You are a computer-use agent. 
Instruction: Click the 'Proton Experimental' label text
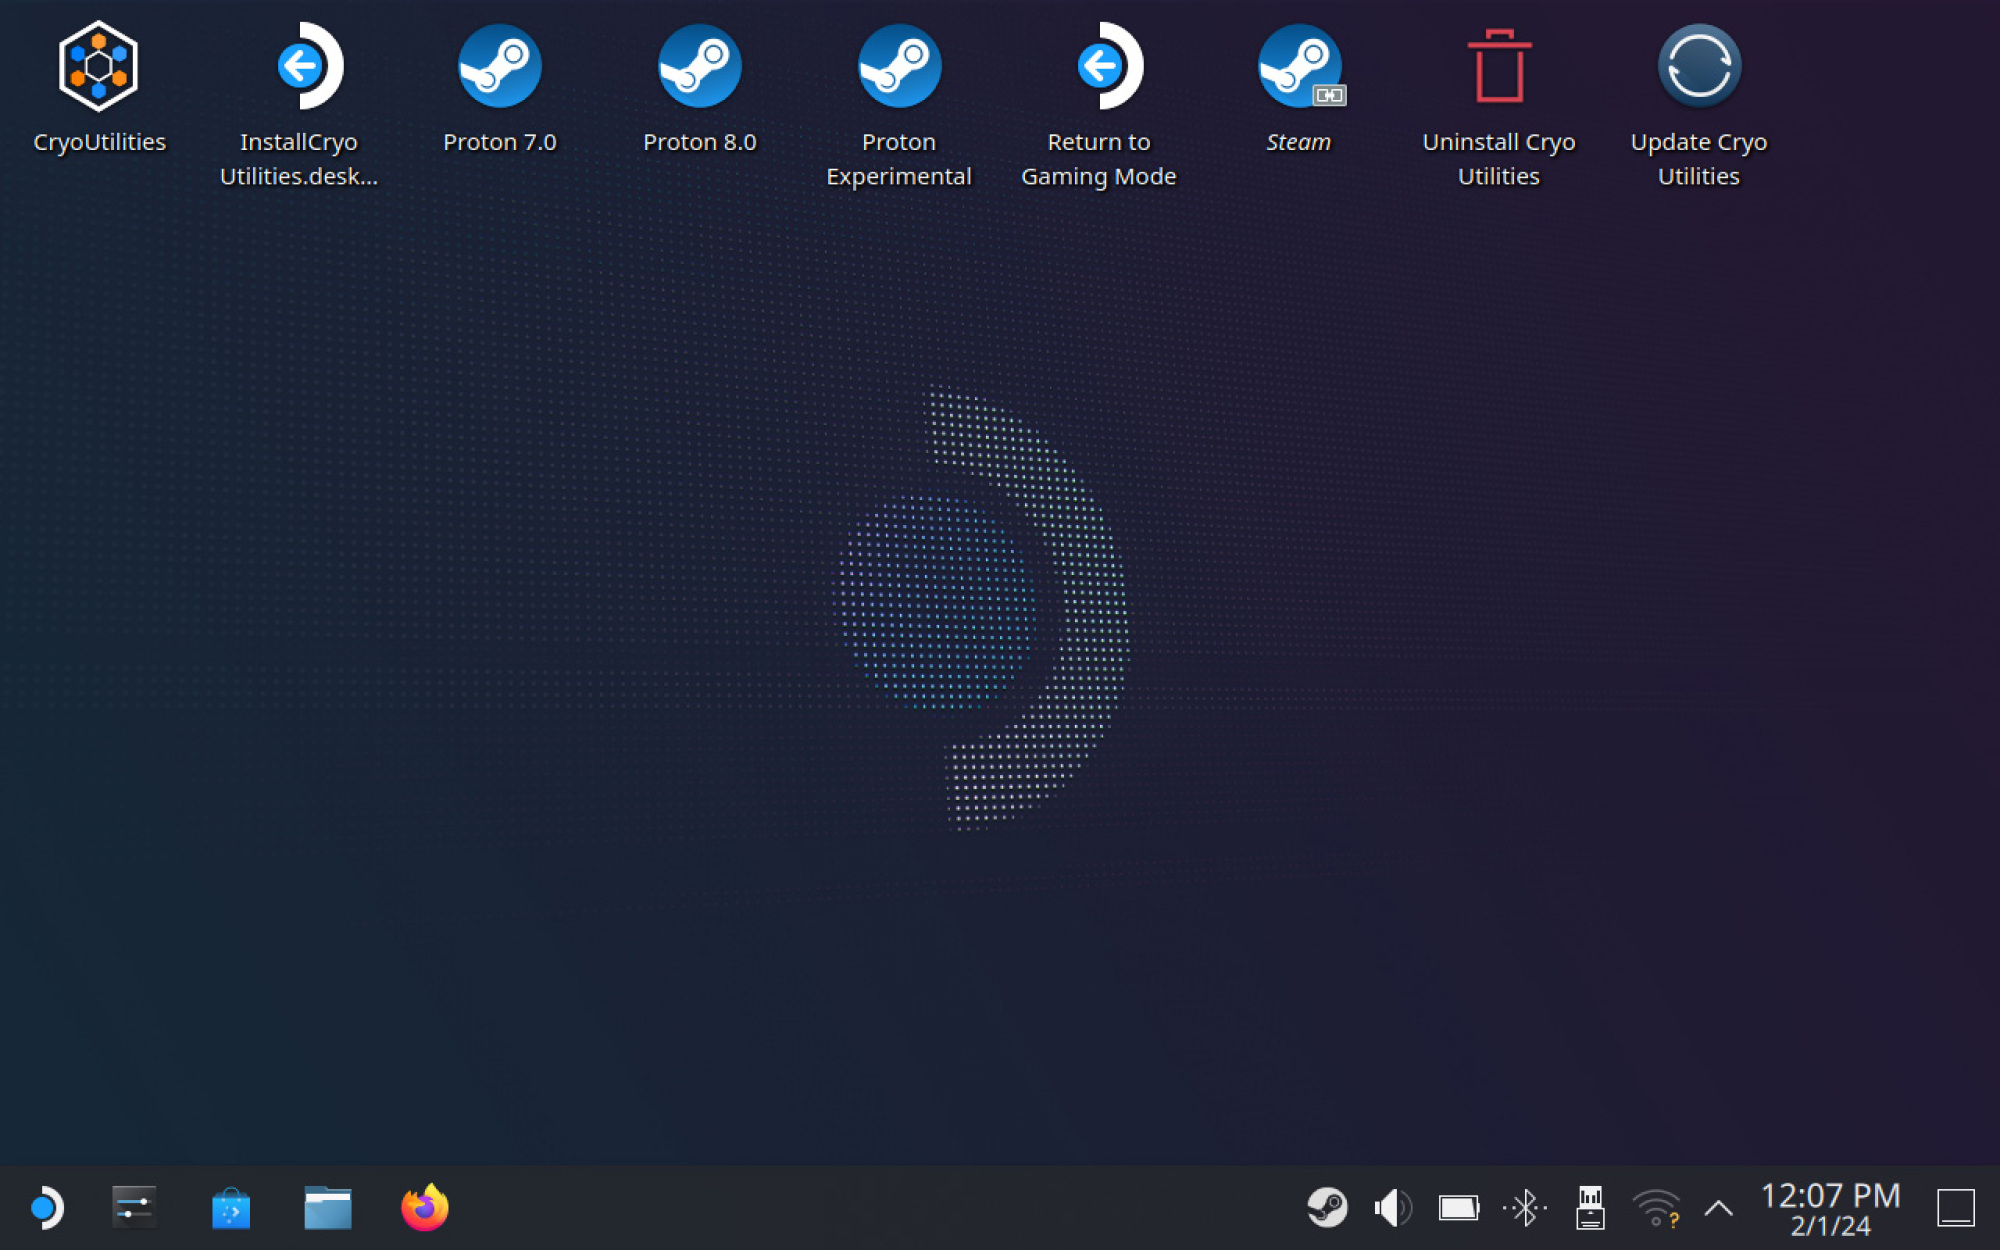(x=899, y=159)
